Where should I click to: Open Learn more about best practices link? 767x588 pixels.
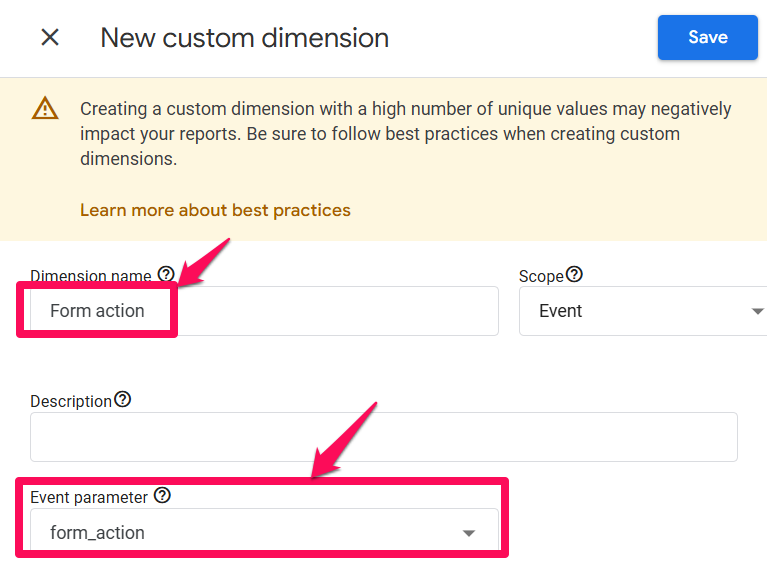[215, 210]
